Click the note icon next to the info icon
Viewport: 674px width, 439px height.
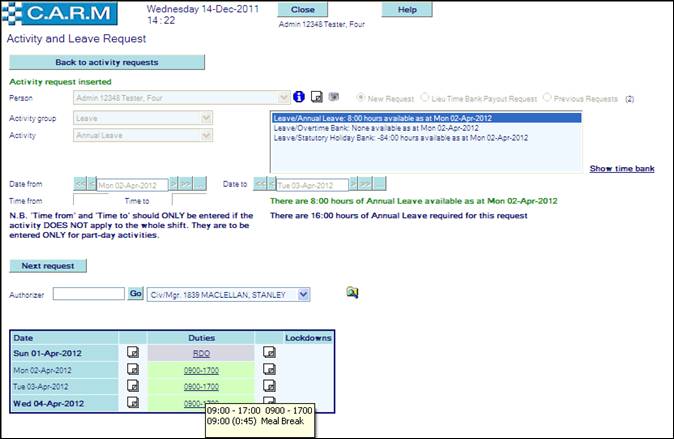(x=316, y=98)
